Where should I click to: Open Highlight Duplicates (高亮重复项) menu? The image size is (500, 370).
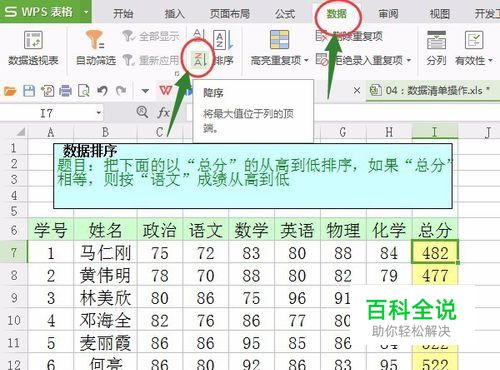tap(279, 48)
